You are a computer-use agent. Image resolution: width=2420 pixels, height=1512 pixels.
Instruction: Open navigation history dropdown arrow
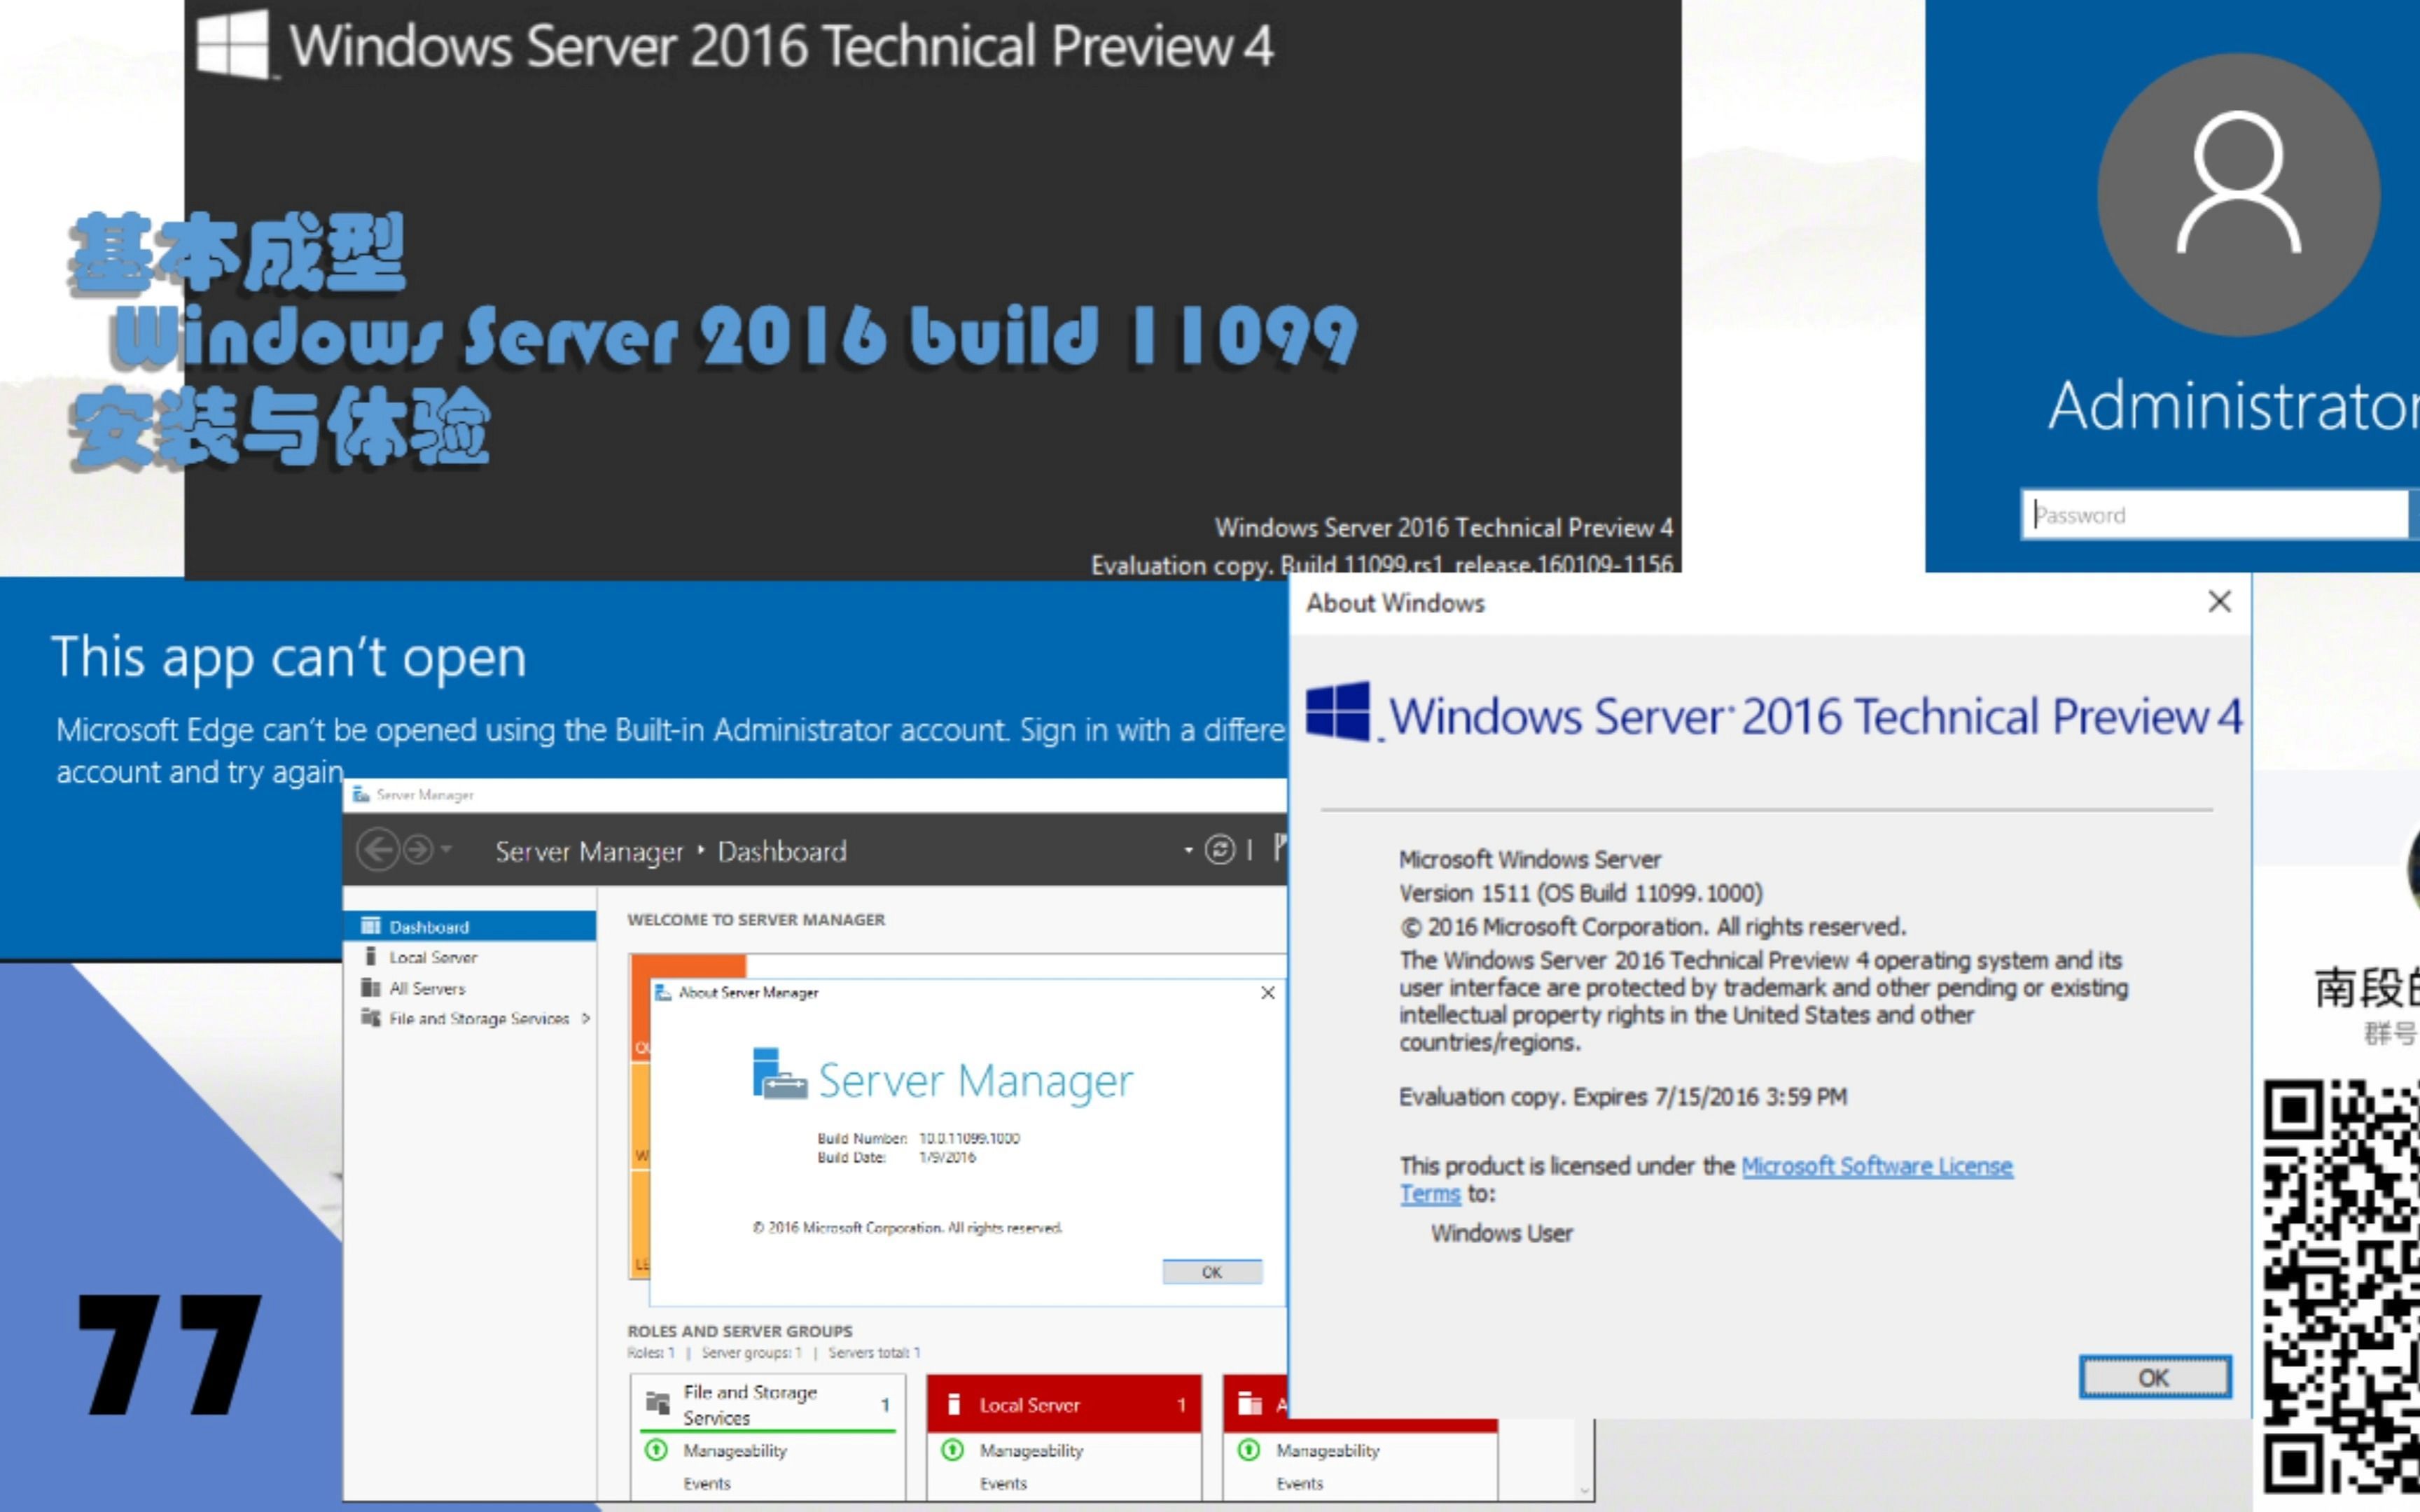[446, 850]
